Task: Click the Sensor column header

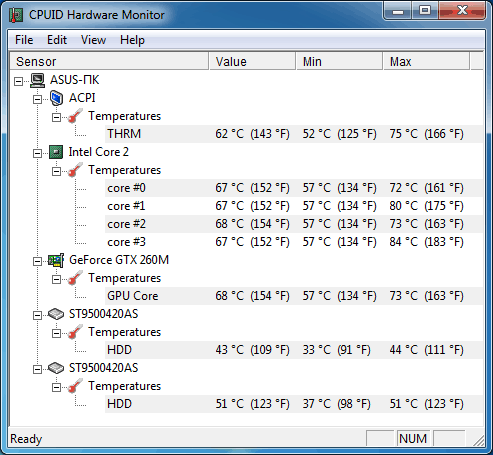Action: [x=109, y=61]
